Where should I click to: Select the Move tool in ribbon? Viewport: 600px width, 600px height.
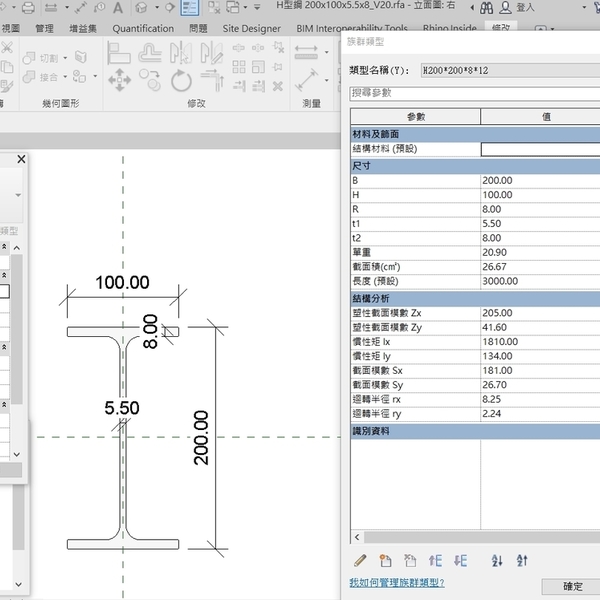click(119, 80)
